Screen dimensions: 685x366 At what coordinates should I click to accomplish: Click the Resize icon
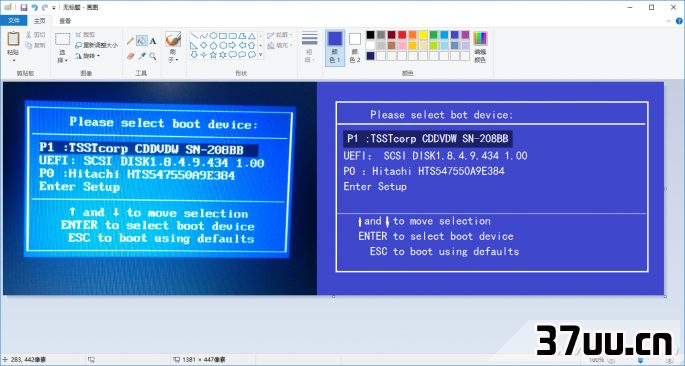point(79,45)
